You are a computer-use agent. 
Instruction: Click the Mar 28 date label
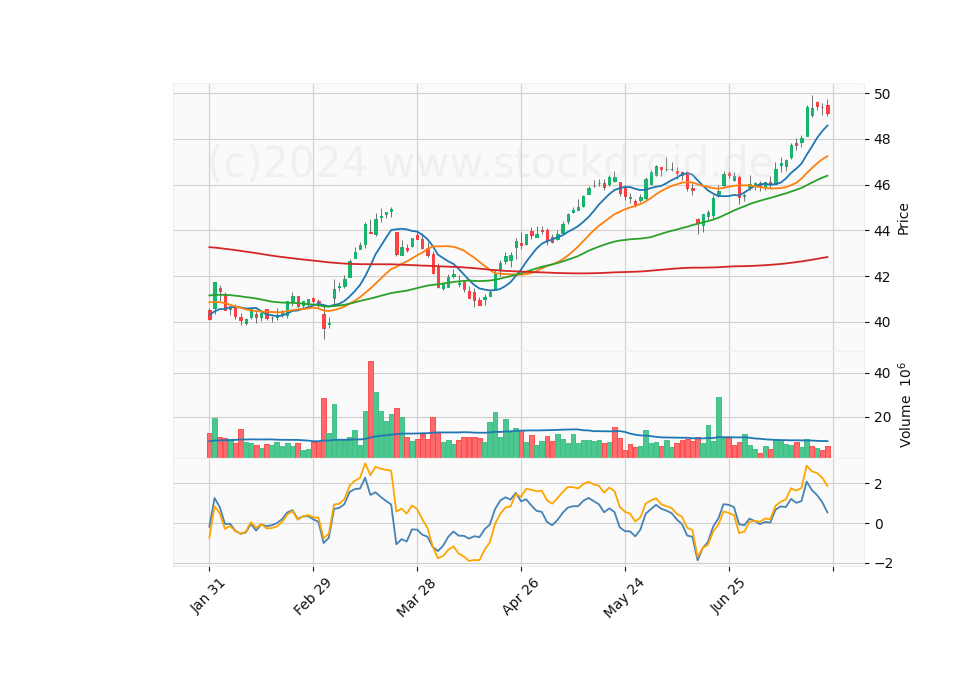416,597
